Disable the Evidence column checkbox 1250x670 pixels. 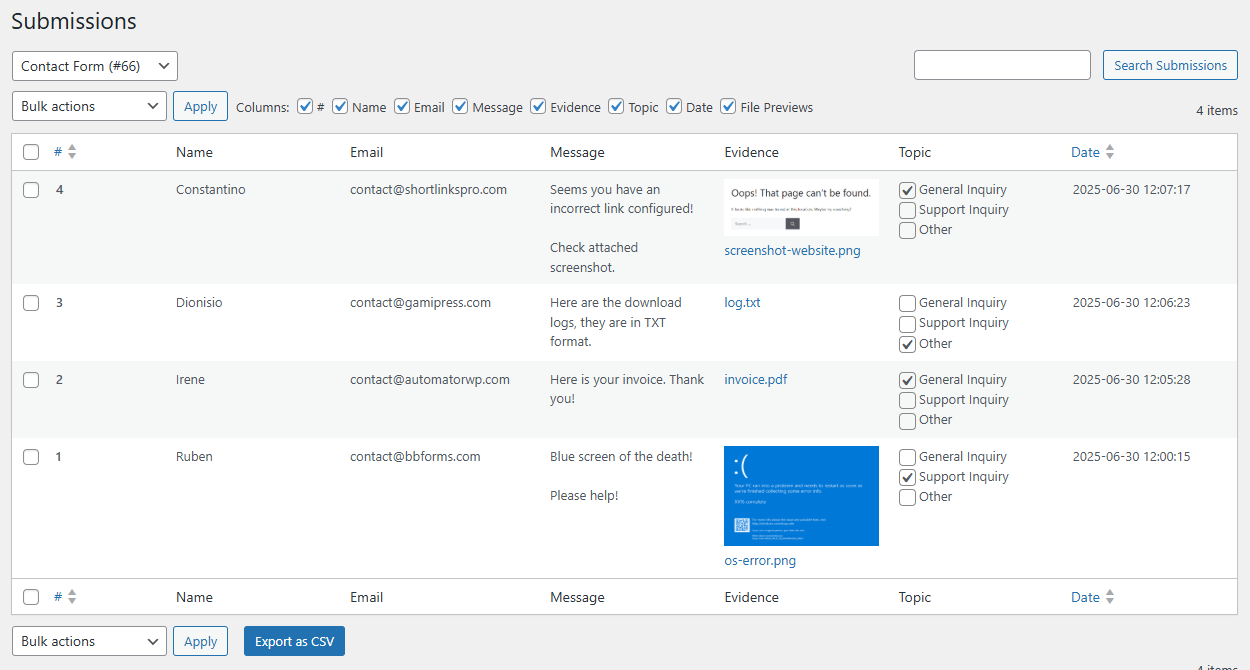click(x=538, y=106)
